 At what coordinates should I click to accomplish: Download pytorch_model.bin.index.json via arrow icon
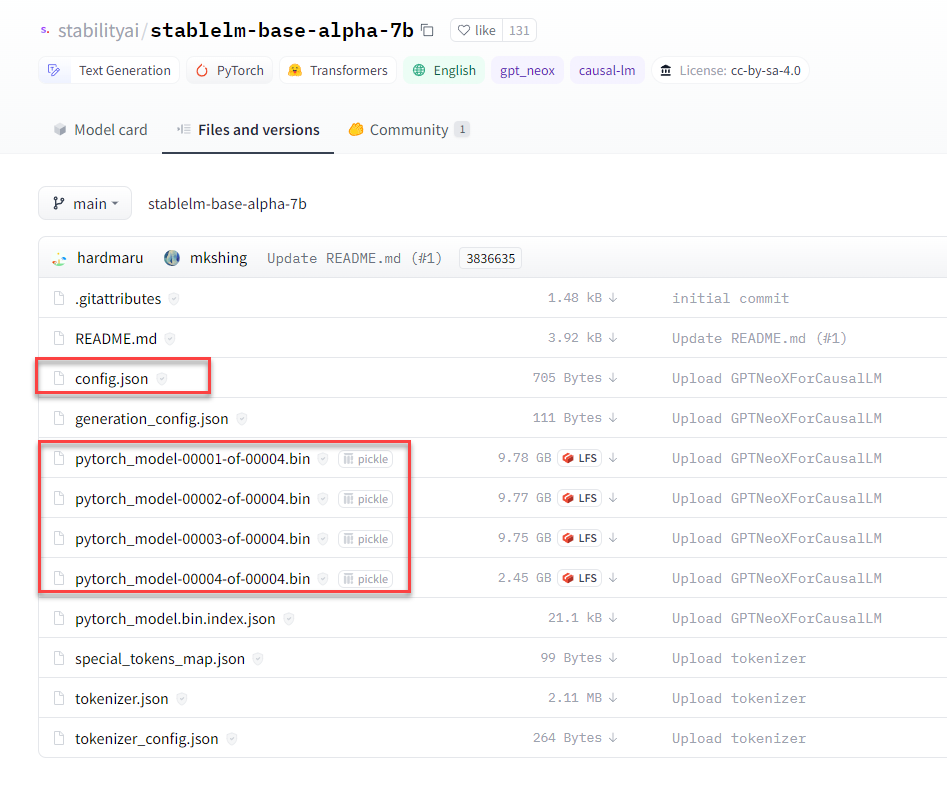(613, 617)
